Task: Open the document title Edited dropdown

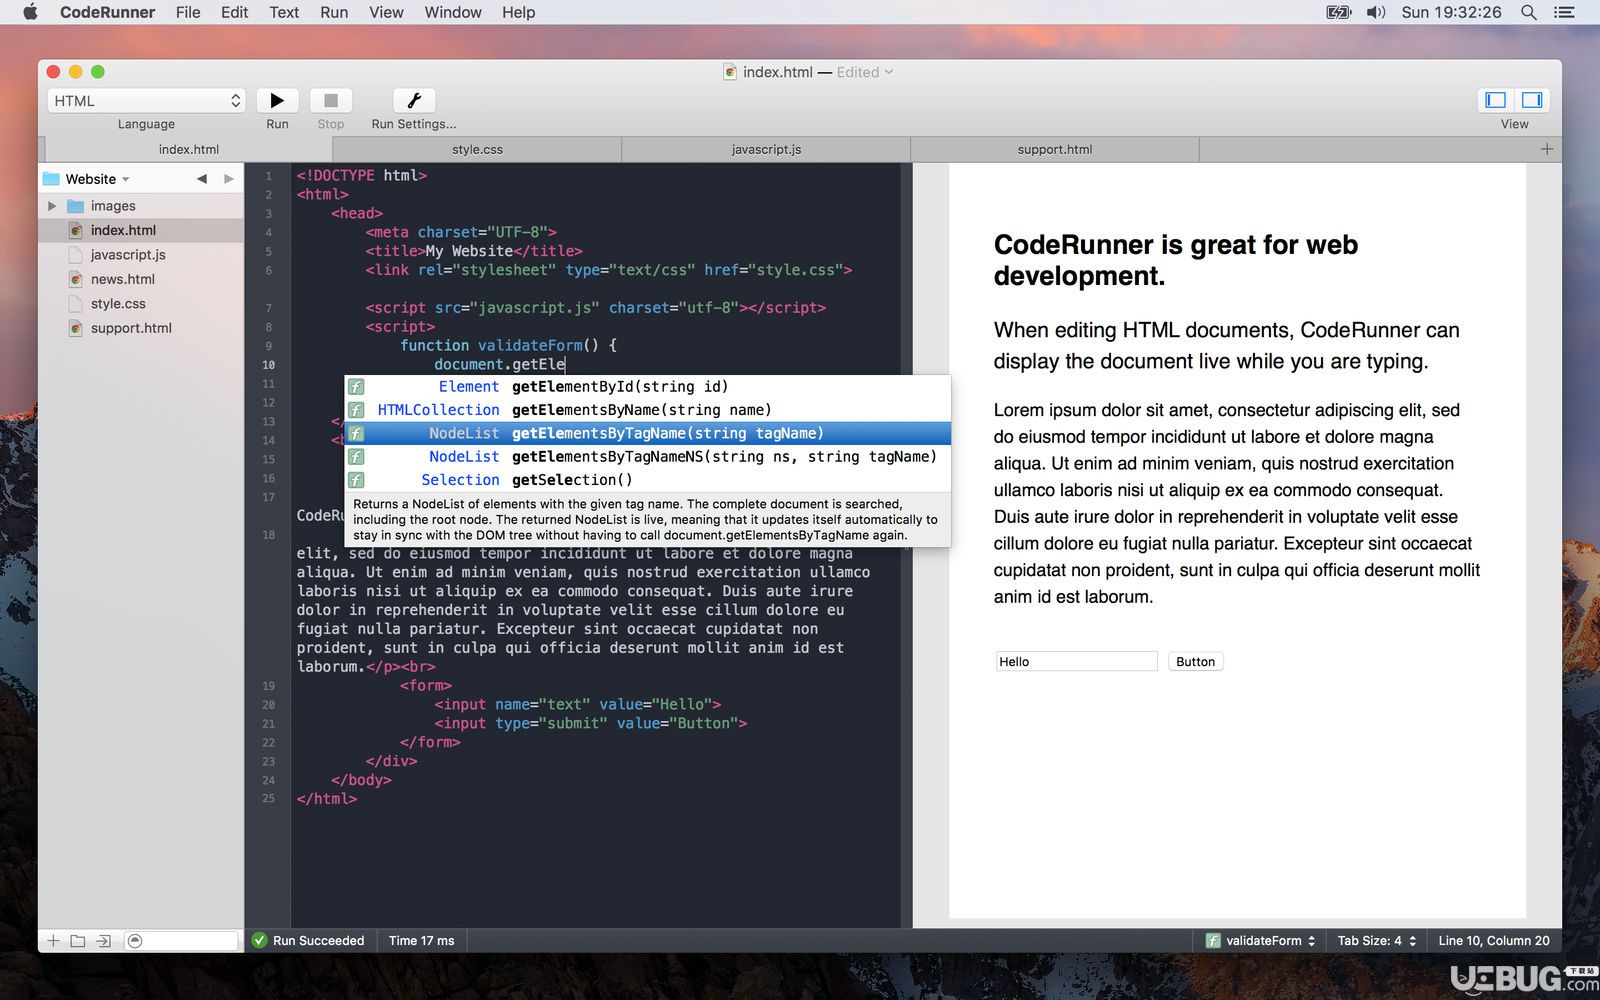Action: pyautogui.click(x=864, y=72)
